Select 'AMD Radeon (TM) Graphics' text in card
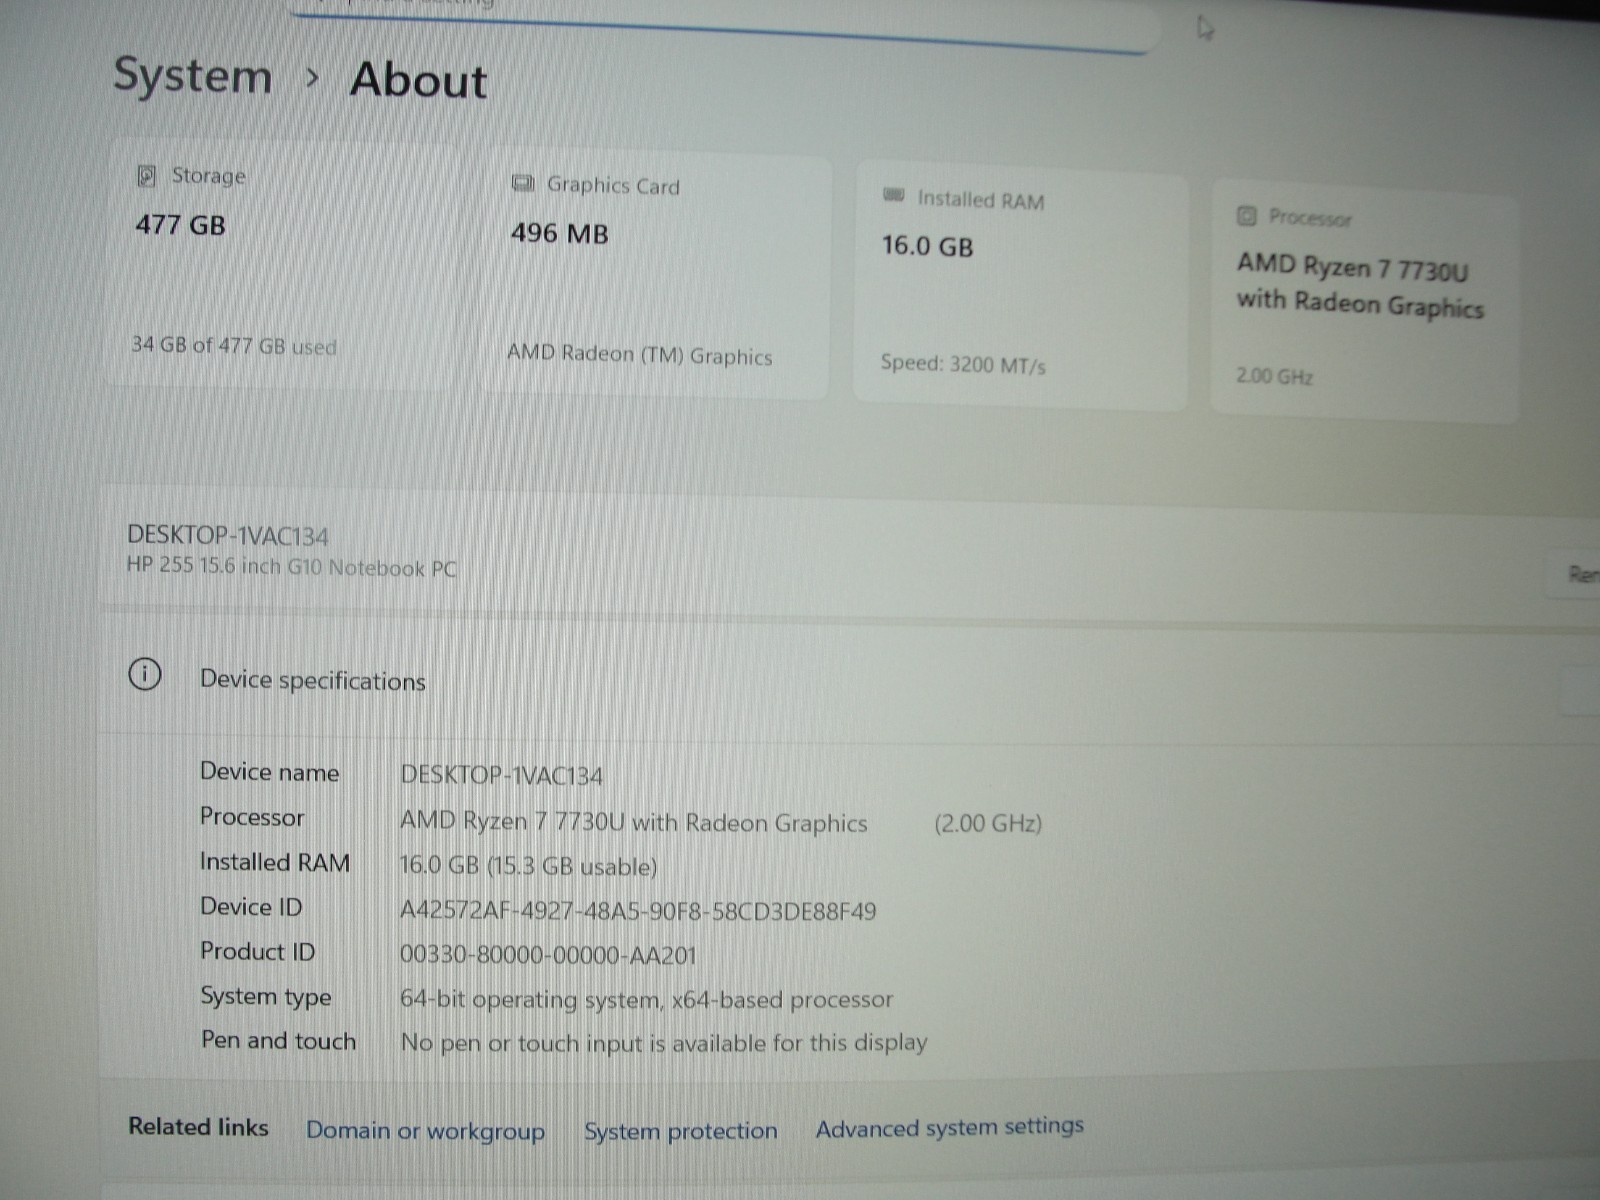This screenshot has width=1600, height=1200. 639,355
